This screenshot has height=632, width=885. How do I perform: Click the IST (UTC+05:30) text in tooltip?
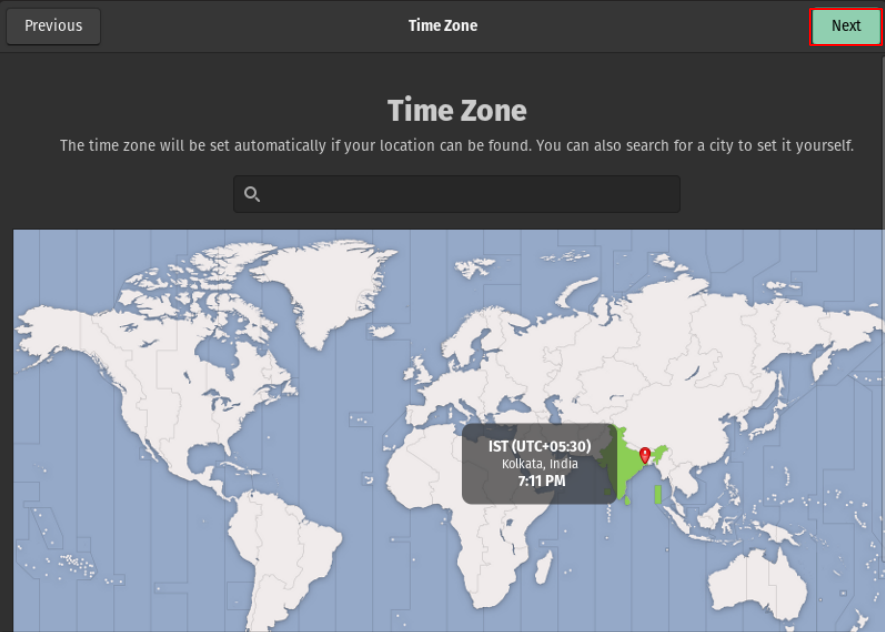point(540,446)
